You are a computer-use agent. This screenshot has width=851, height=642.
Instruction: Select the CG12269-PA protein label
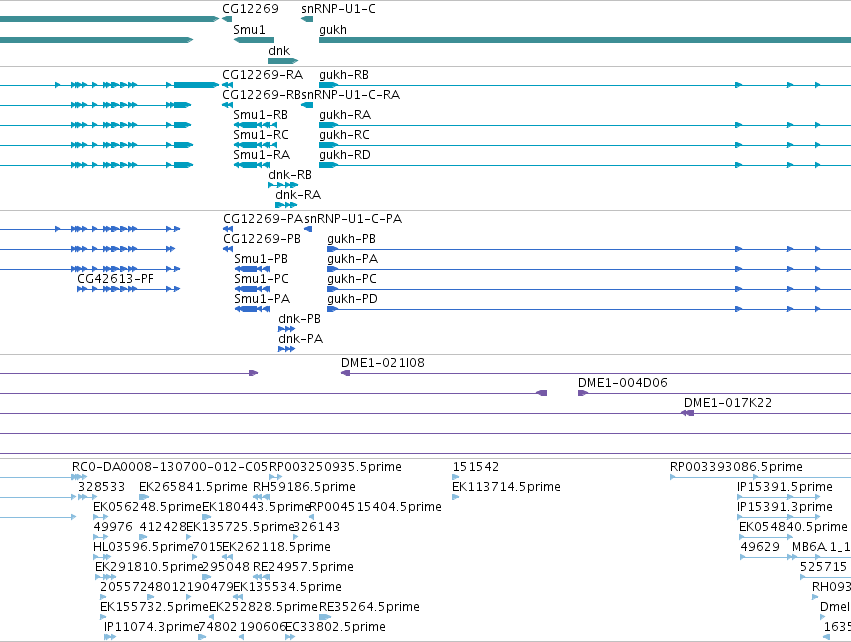tap(263, 219)
